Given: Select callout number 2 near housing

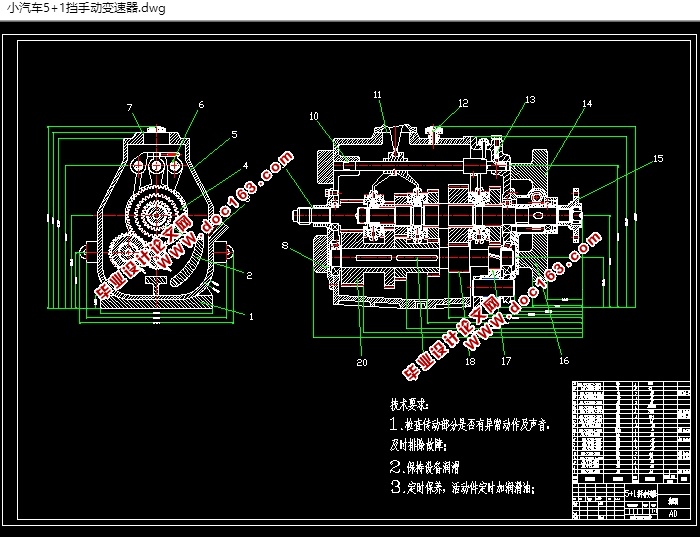Looking at the screenshot, I should pos(249,275).
